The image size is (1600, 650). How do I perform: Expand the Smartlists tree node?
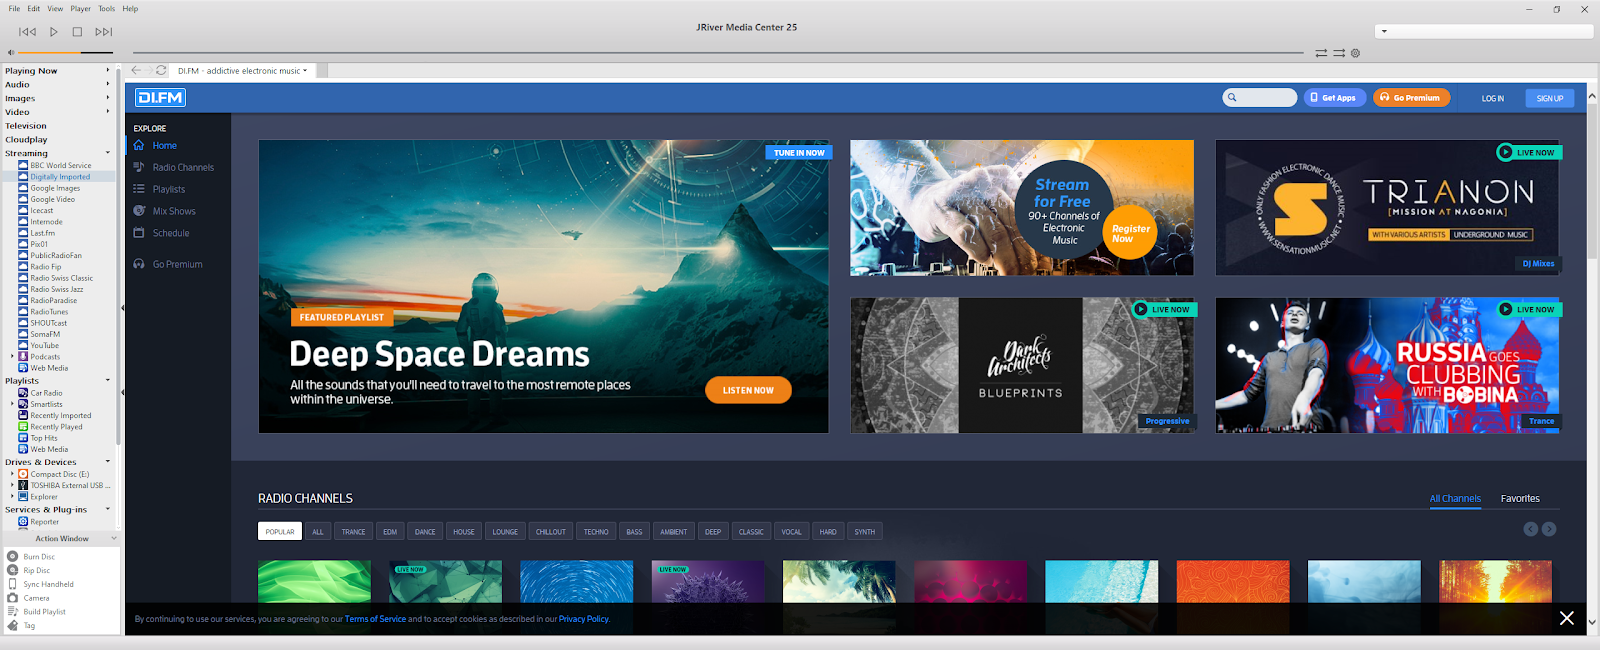12,404
